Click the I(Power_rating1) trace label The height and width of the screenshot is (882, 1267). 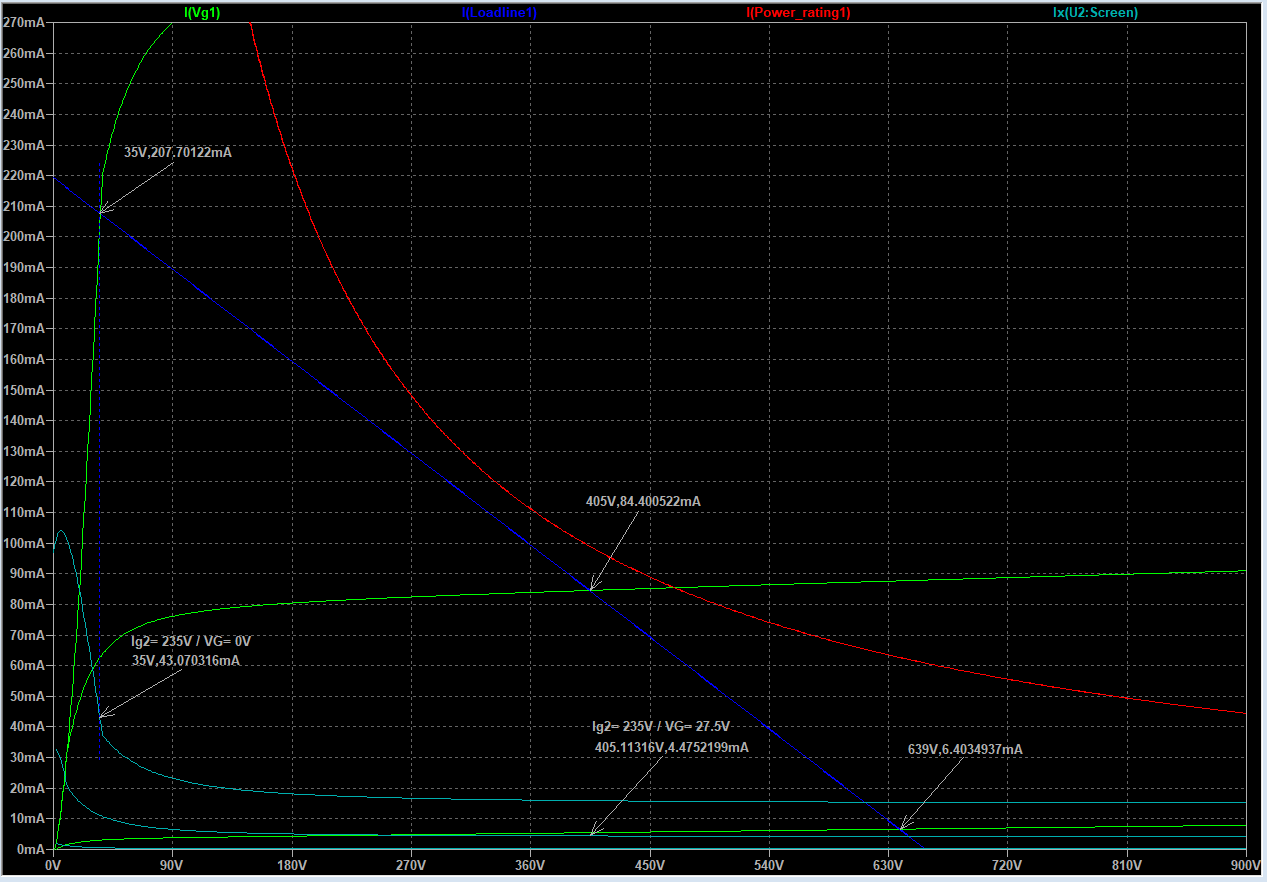coord(798,13)
